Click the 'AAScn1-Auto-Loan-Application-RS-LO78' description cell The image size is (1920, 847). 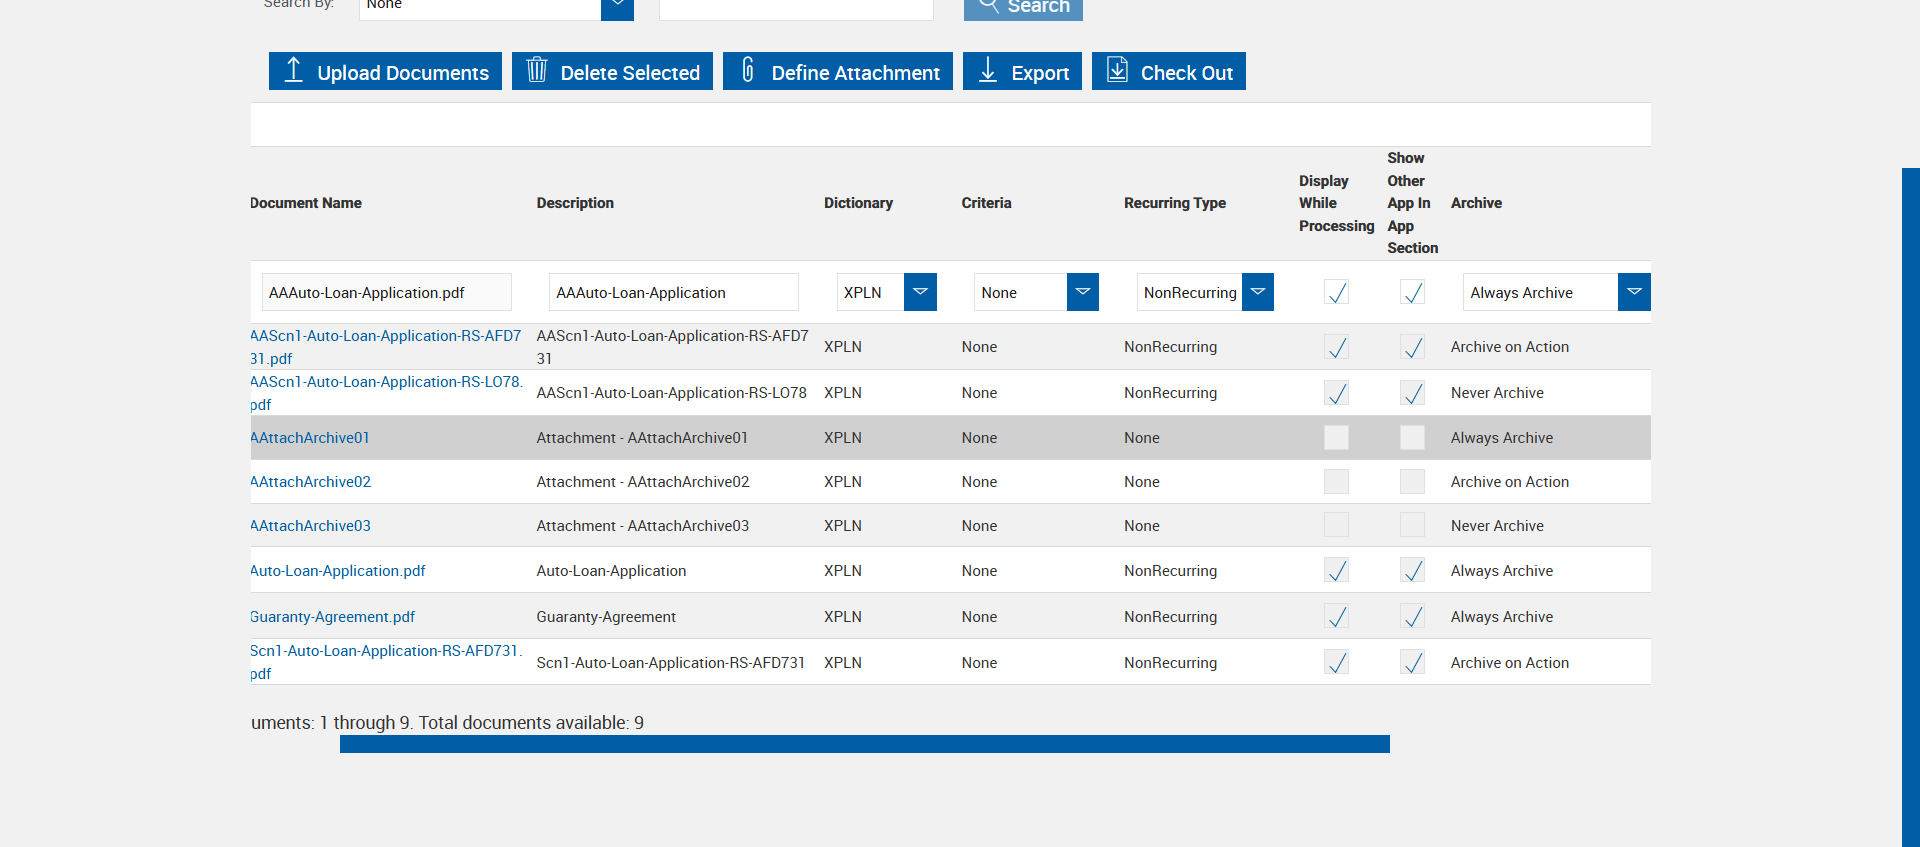(672, 393)
